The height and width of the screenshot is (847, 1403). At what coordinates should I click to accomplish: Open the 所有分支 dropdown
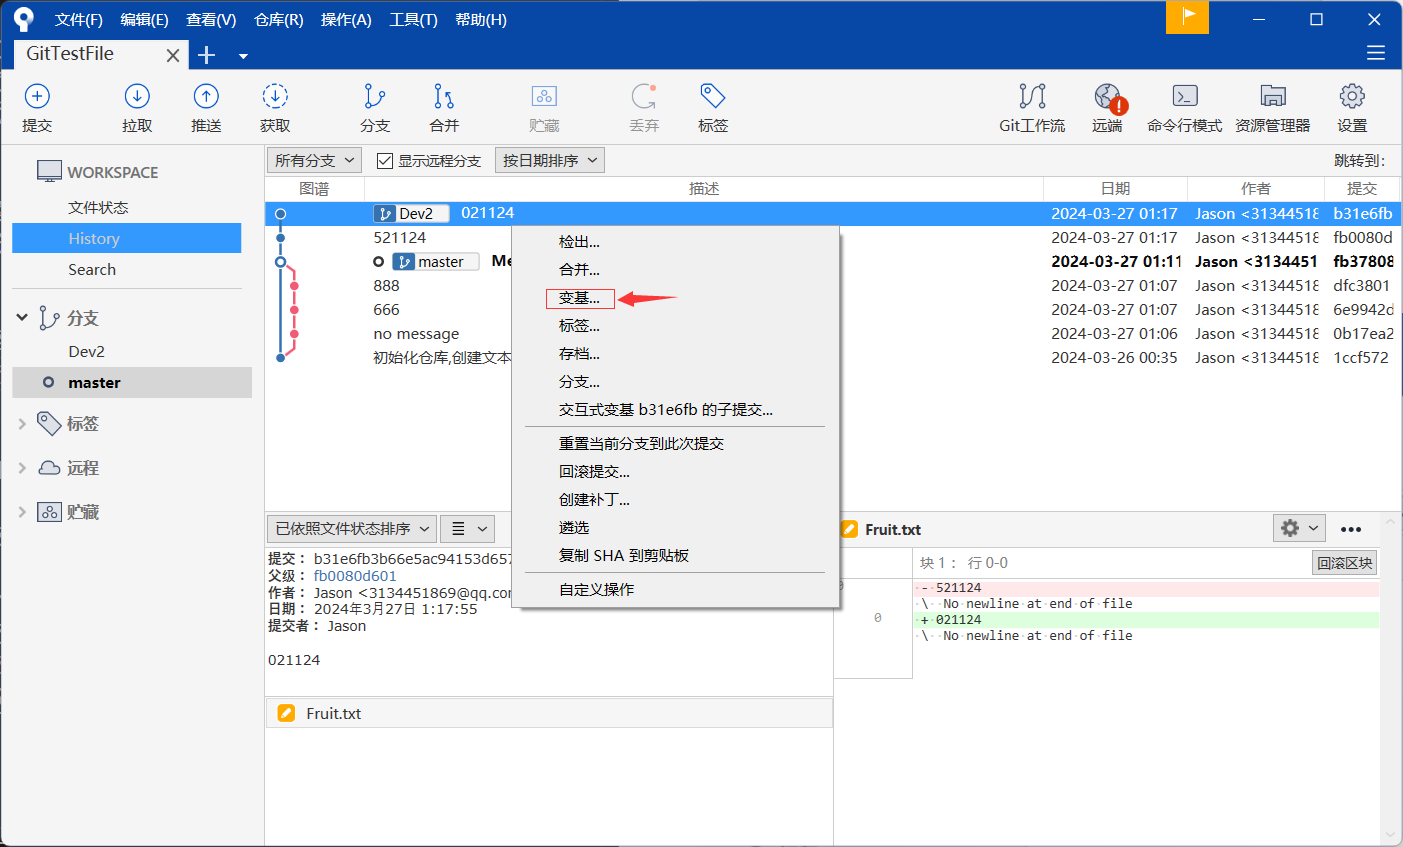click(x=315, y=160)
